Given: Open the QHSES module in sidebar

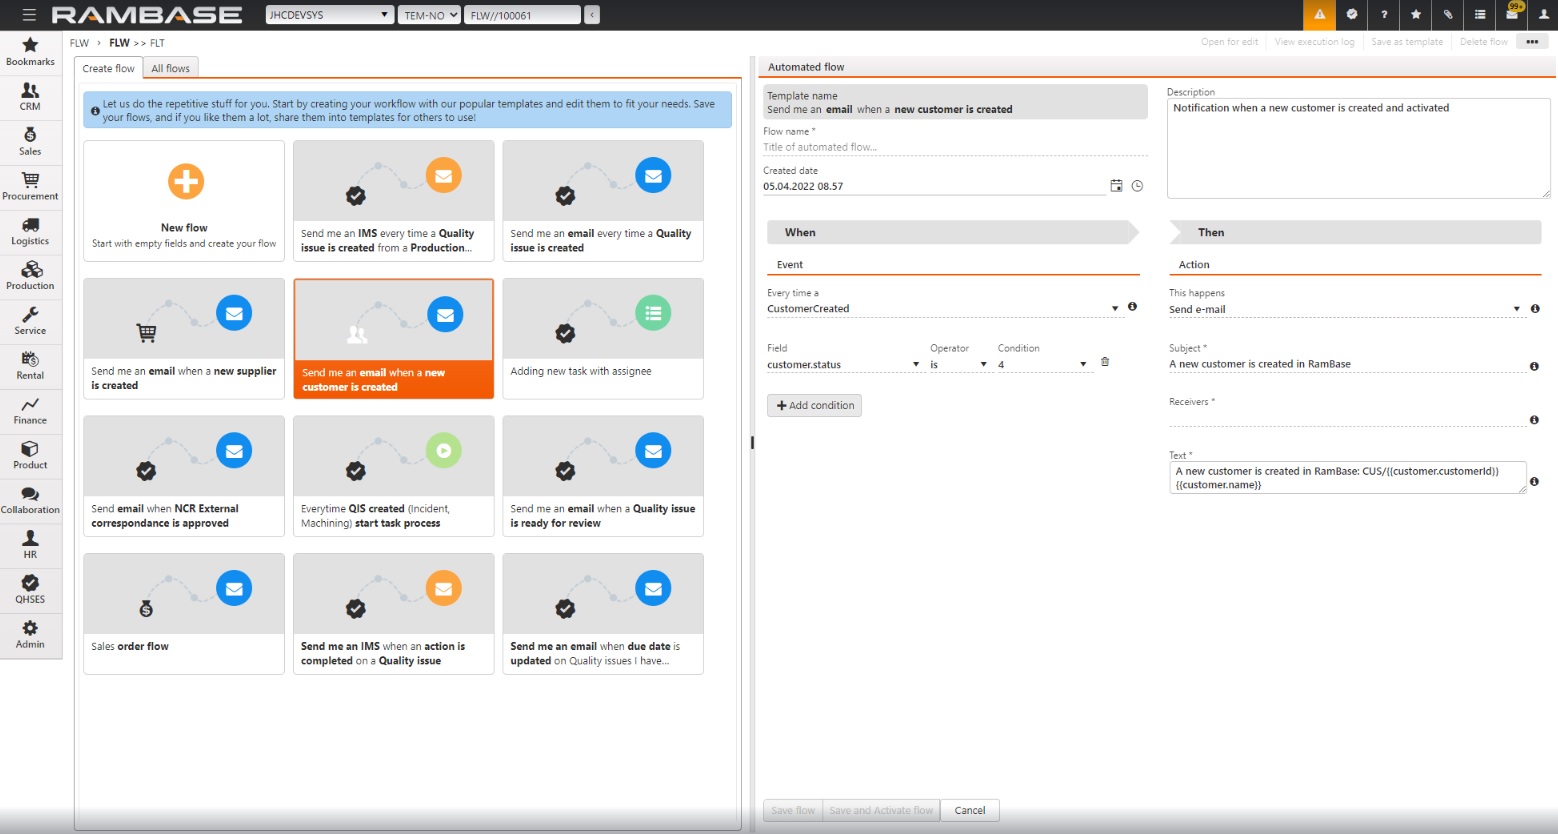Looking at the screenshot, I should point(30,590).
